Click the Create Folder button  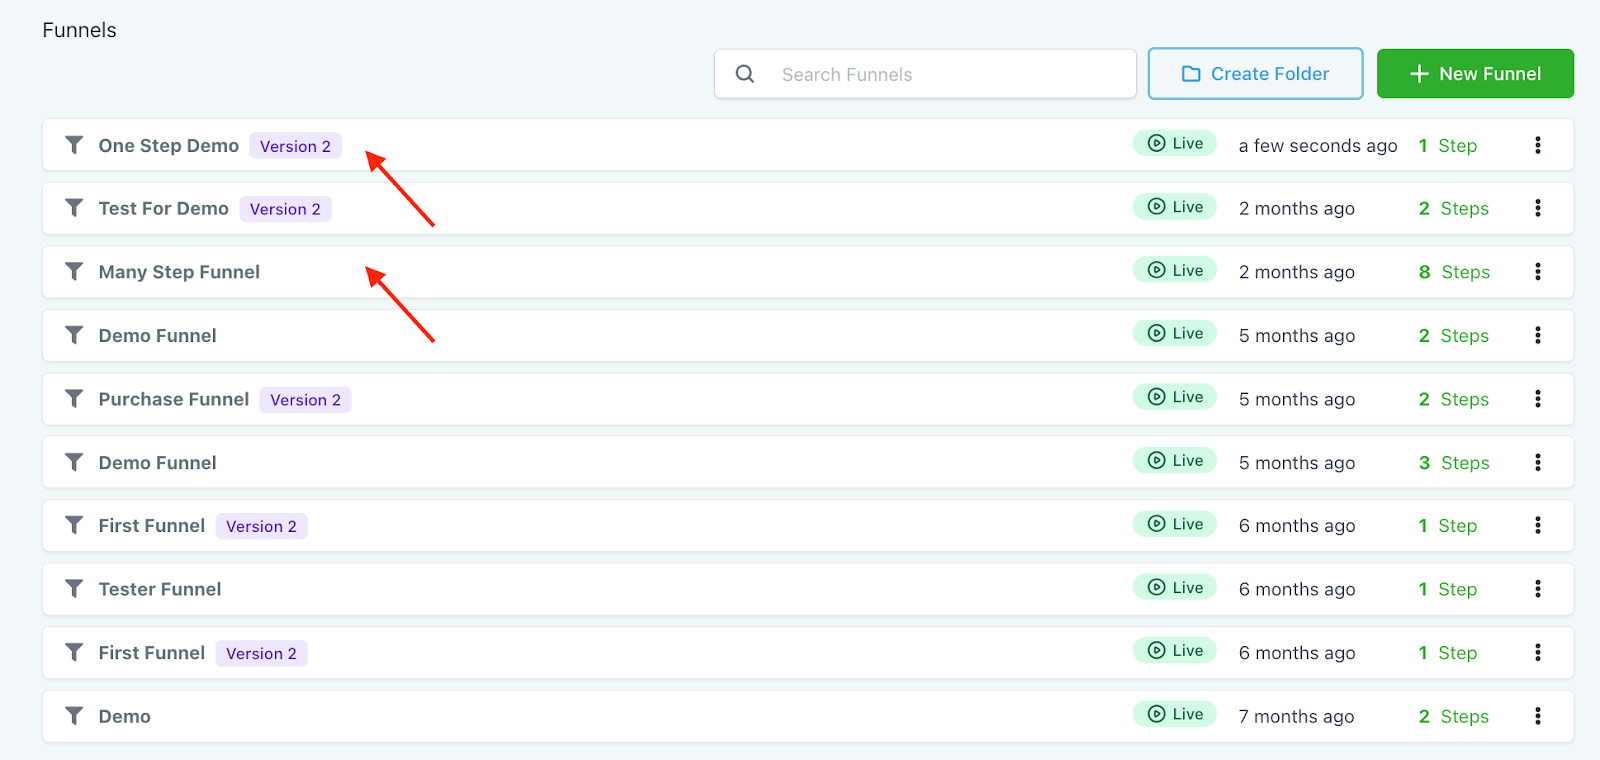[1255, 74]
